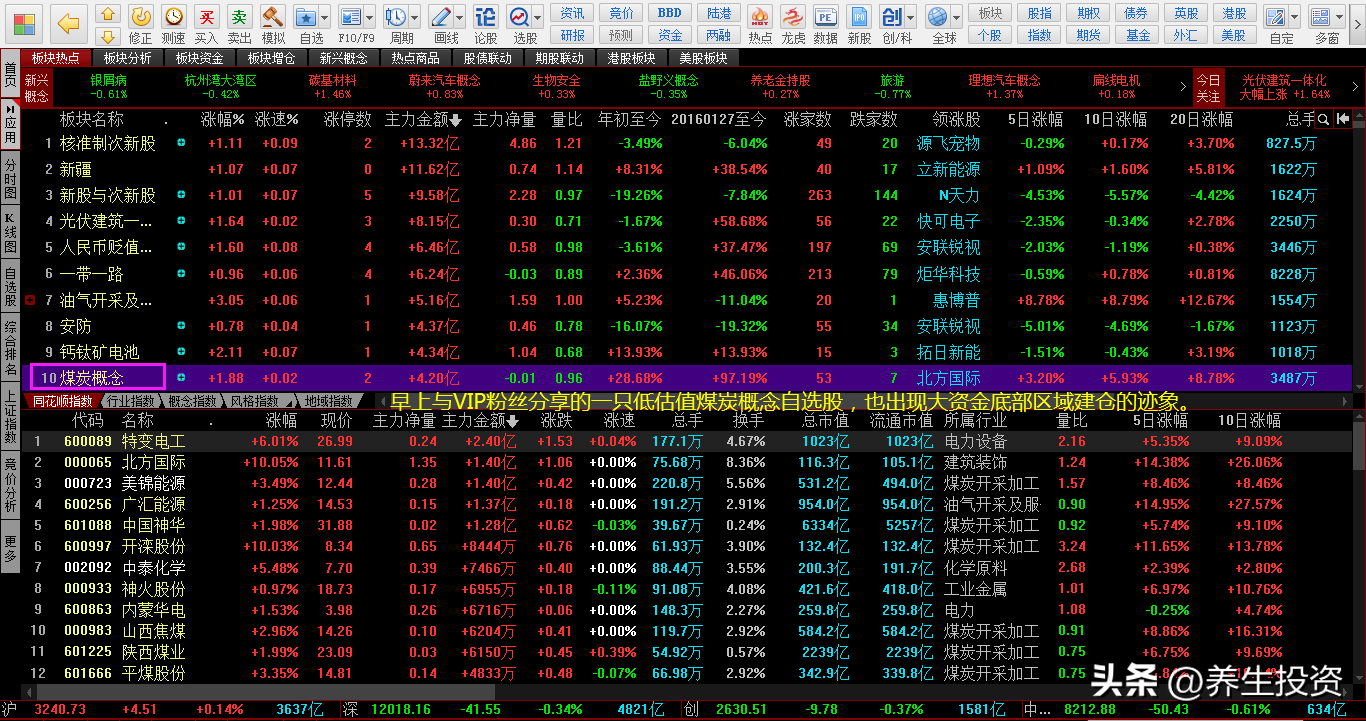The height and width of the screenshot is (721, 1366).
Task: Open the 多窗 multi-window icon
Action: pyautogui.click(x=1322, y=17)
